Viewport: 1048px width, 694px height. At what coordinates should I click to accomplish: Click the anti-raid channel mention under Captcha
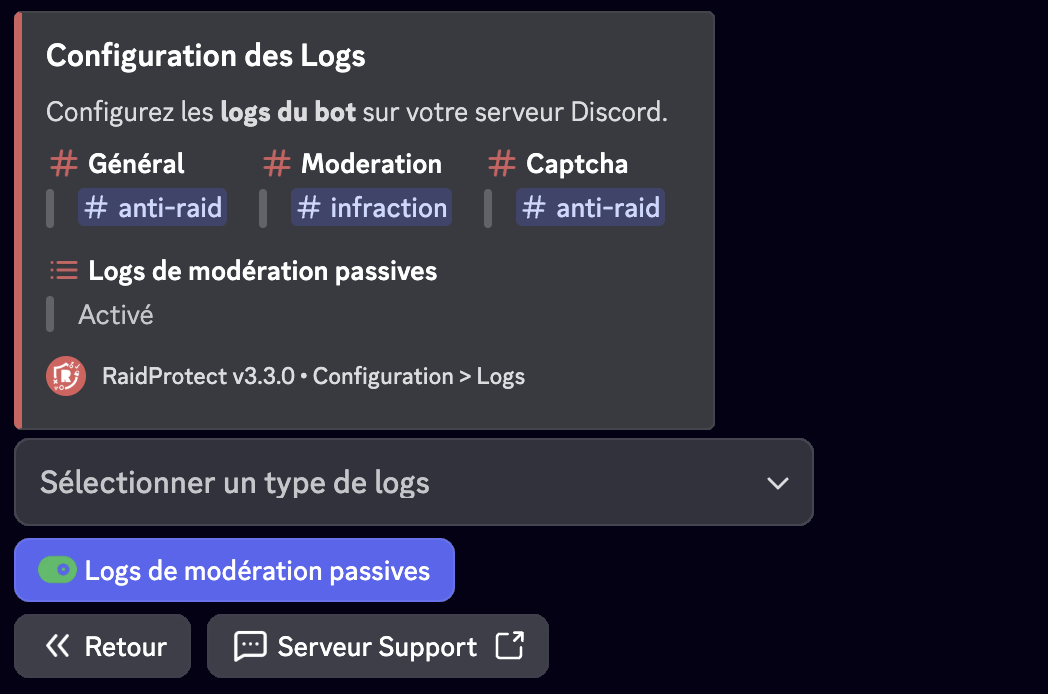(x=590, y=207)
